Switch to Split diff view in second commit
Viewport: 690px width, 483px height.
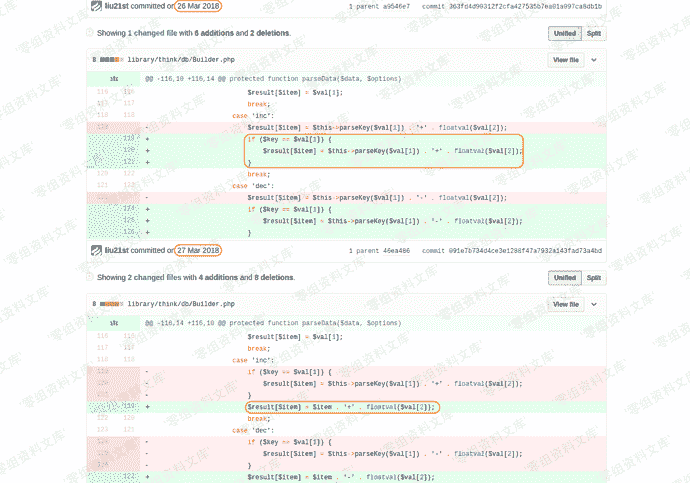click(594, 278)
